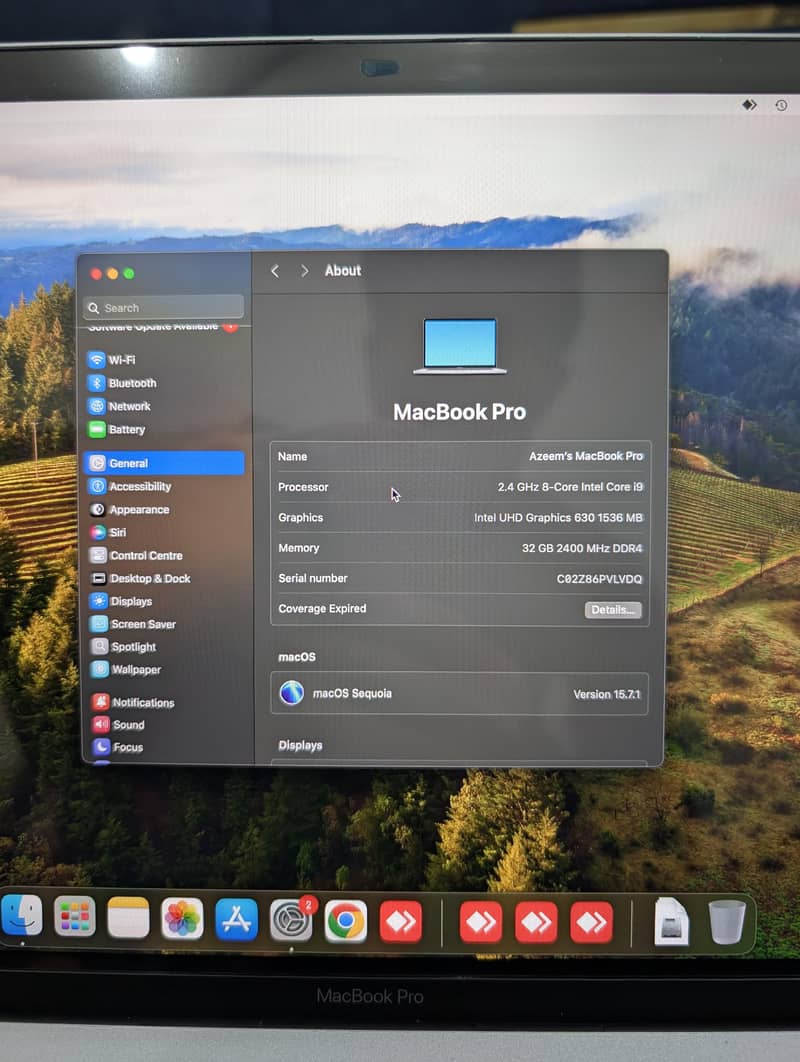This screenshot has height=1062, width=800.
Task: Click the Search field in Settings
Action: click(x=165, y=308)
